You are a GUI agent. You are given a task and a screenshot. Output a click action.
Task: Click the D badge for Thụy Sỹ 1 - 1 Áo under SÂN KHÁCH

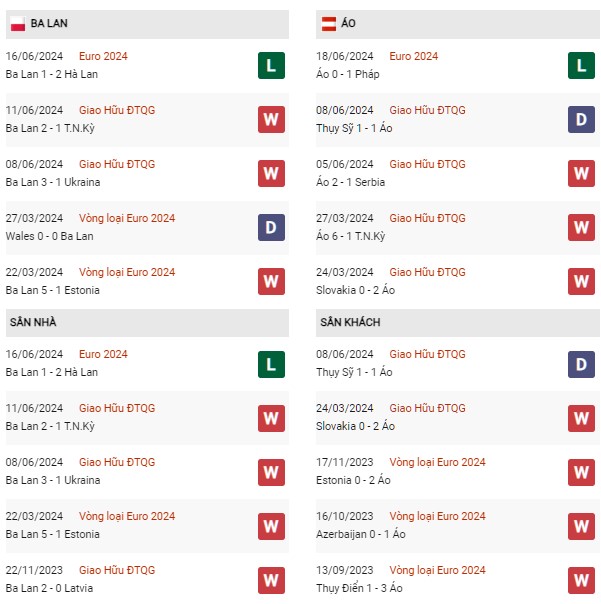point(581,364)
